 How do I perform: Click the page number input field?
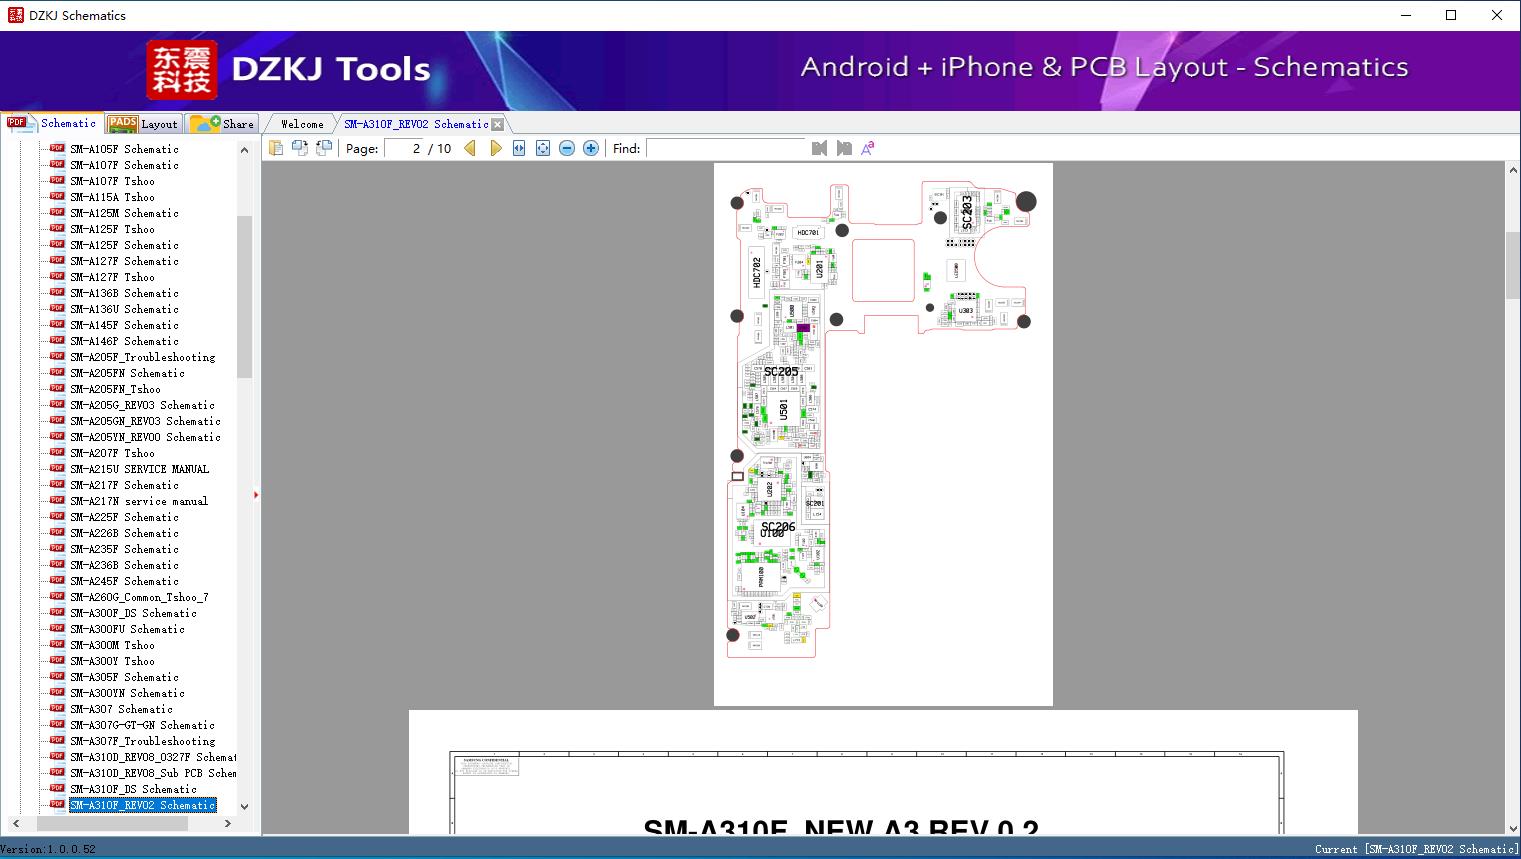coord(404,148)
